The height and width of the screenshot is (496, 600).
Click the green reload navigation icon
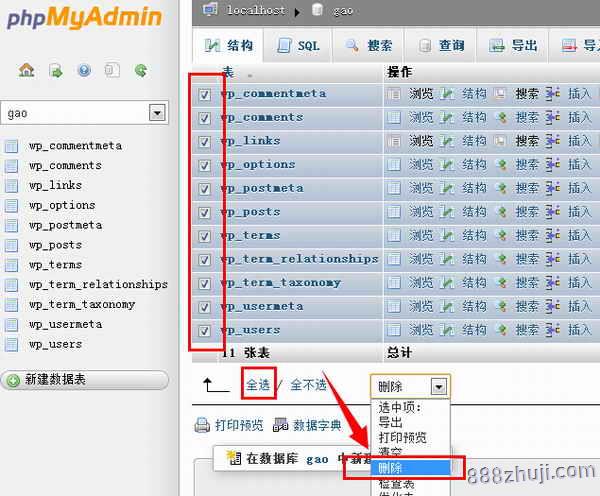[141, 70]
